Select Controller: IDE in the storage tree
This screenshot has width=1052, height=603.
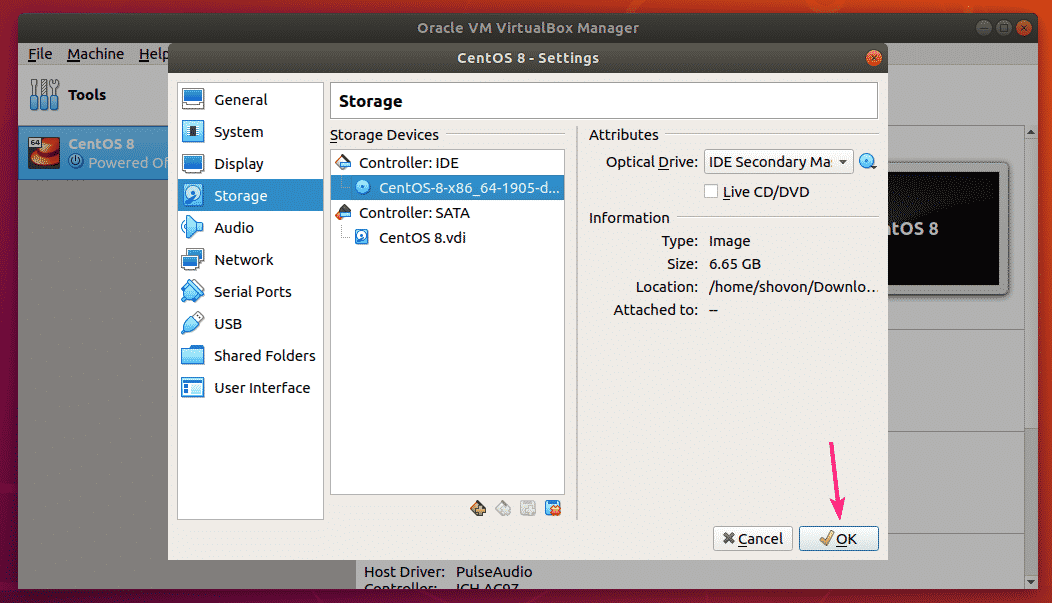point(408,163)
